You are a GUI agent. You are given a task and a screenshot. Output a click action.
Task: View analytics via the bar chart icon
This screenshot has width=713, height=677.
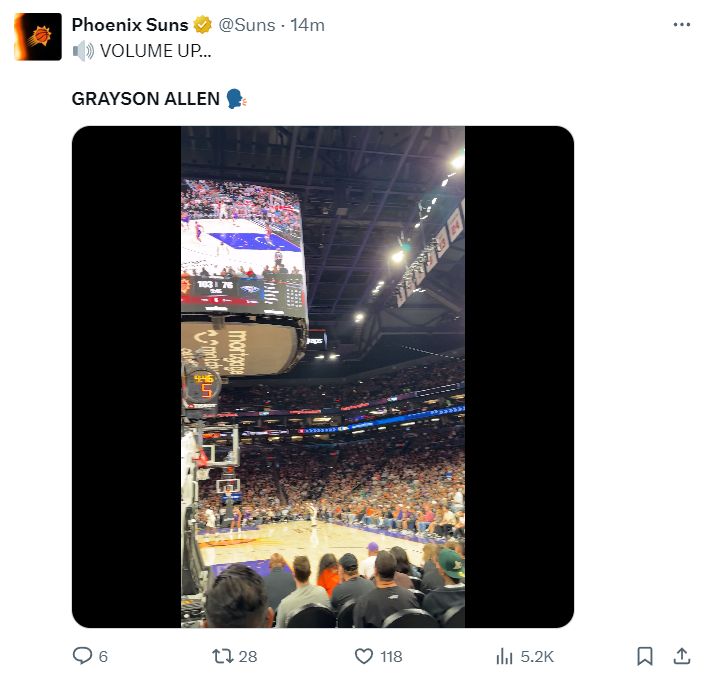click(505, 656)
